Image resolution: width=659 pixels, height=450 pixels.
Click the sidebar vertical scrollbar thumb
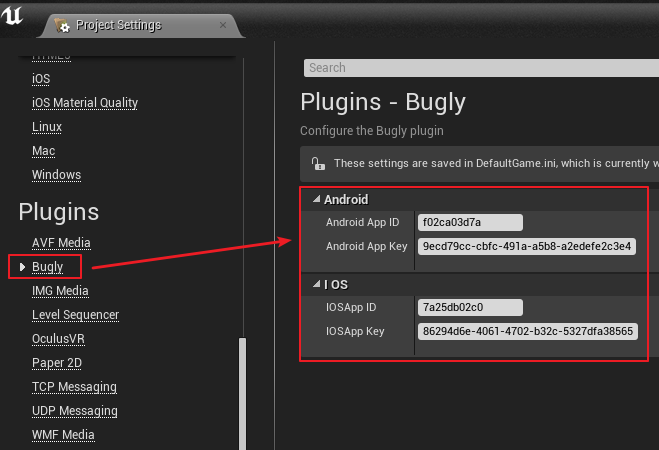(x=243, y=393)
